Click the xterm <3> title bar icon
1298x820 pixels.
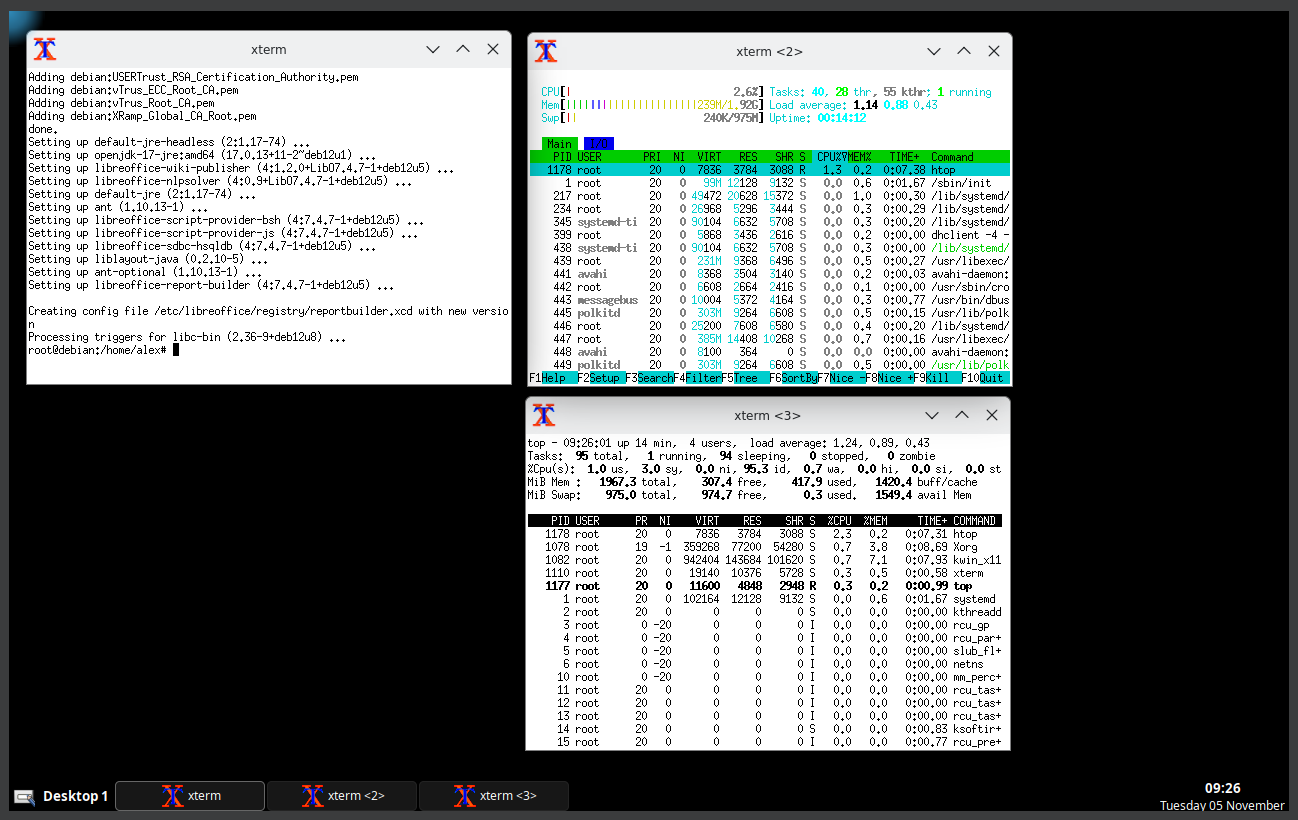click(x=545, y=415)
